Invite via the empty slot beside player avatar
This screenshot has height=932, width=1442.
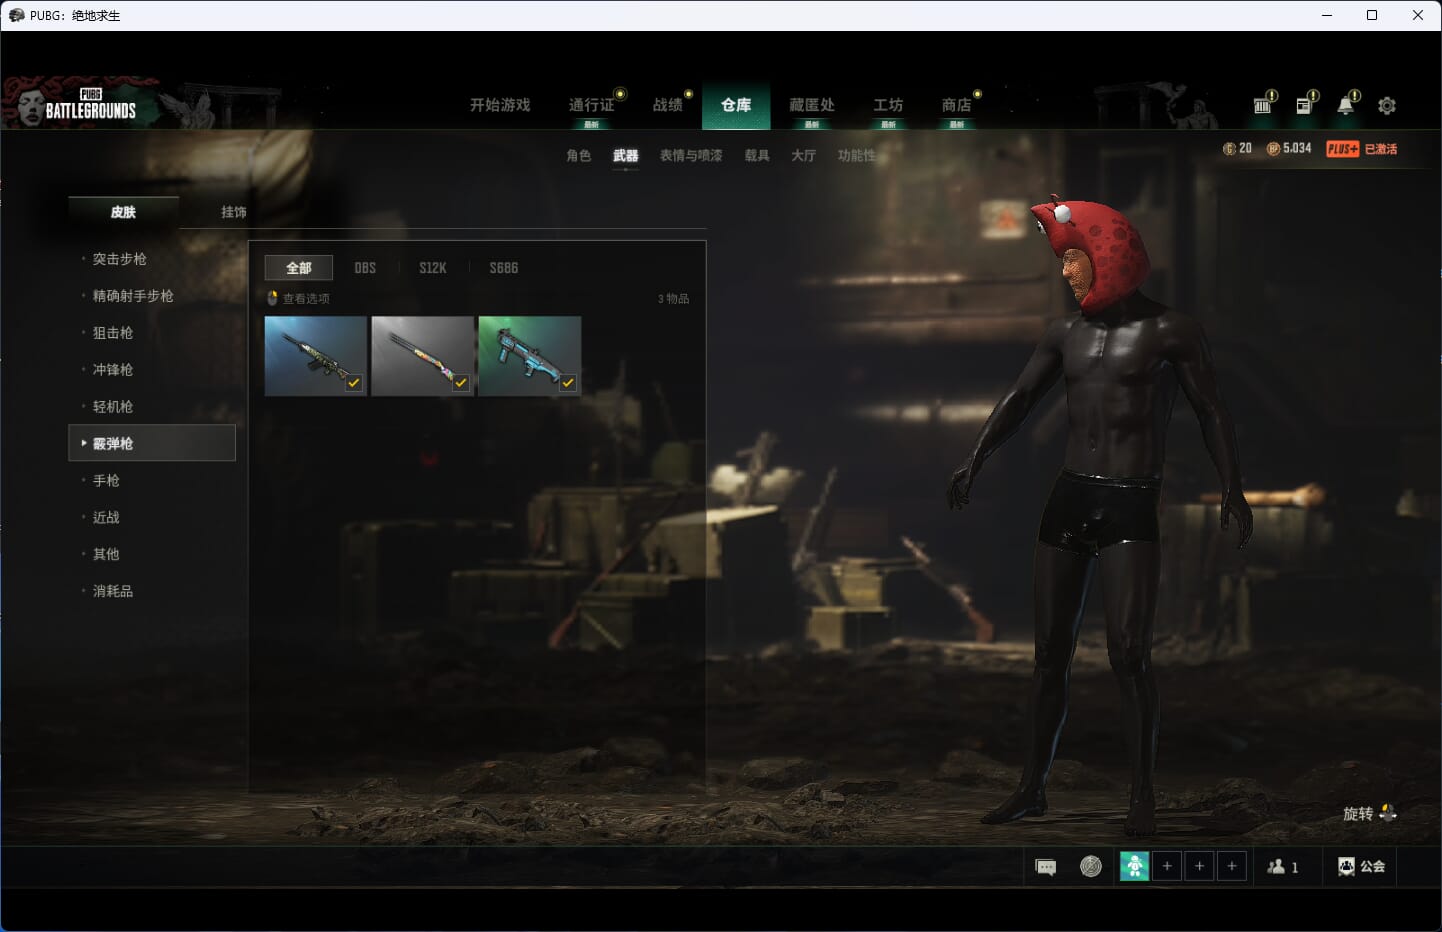click(x=1167, y=866)
